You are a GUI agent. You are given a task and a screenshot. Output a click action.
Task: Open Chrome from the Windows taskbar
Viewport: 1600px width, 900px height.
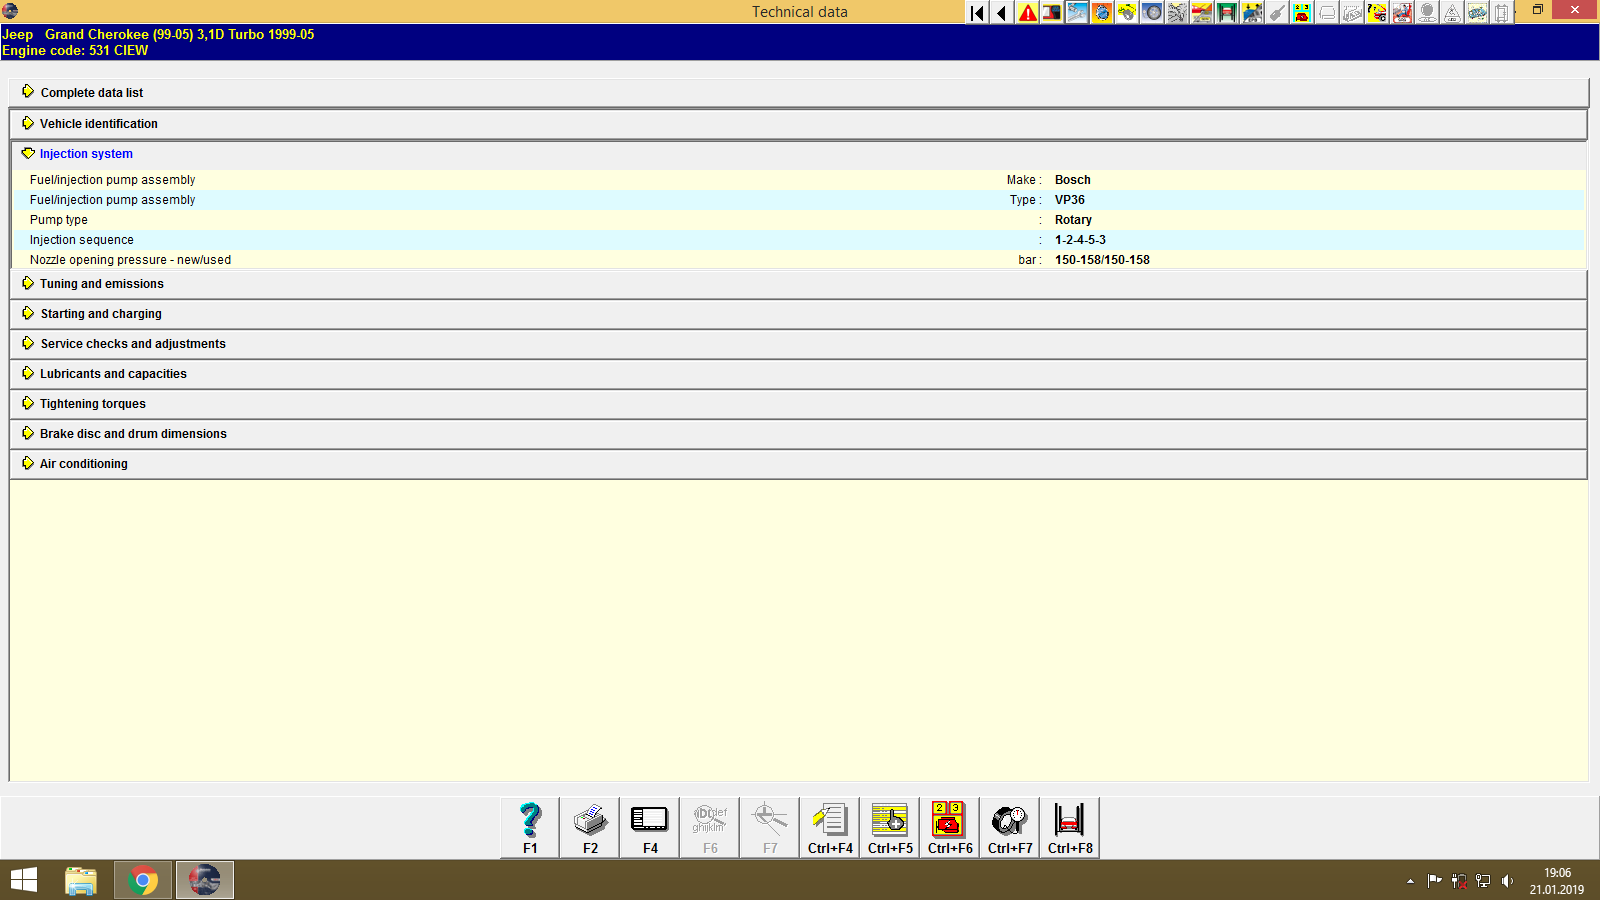142,880
